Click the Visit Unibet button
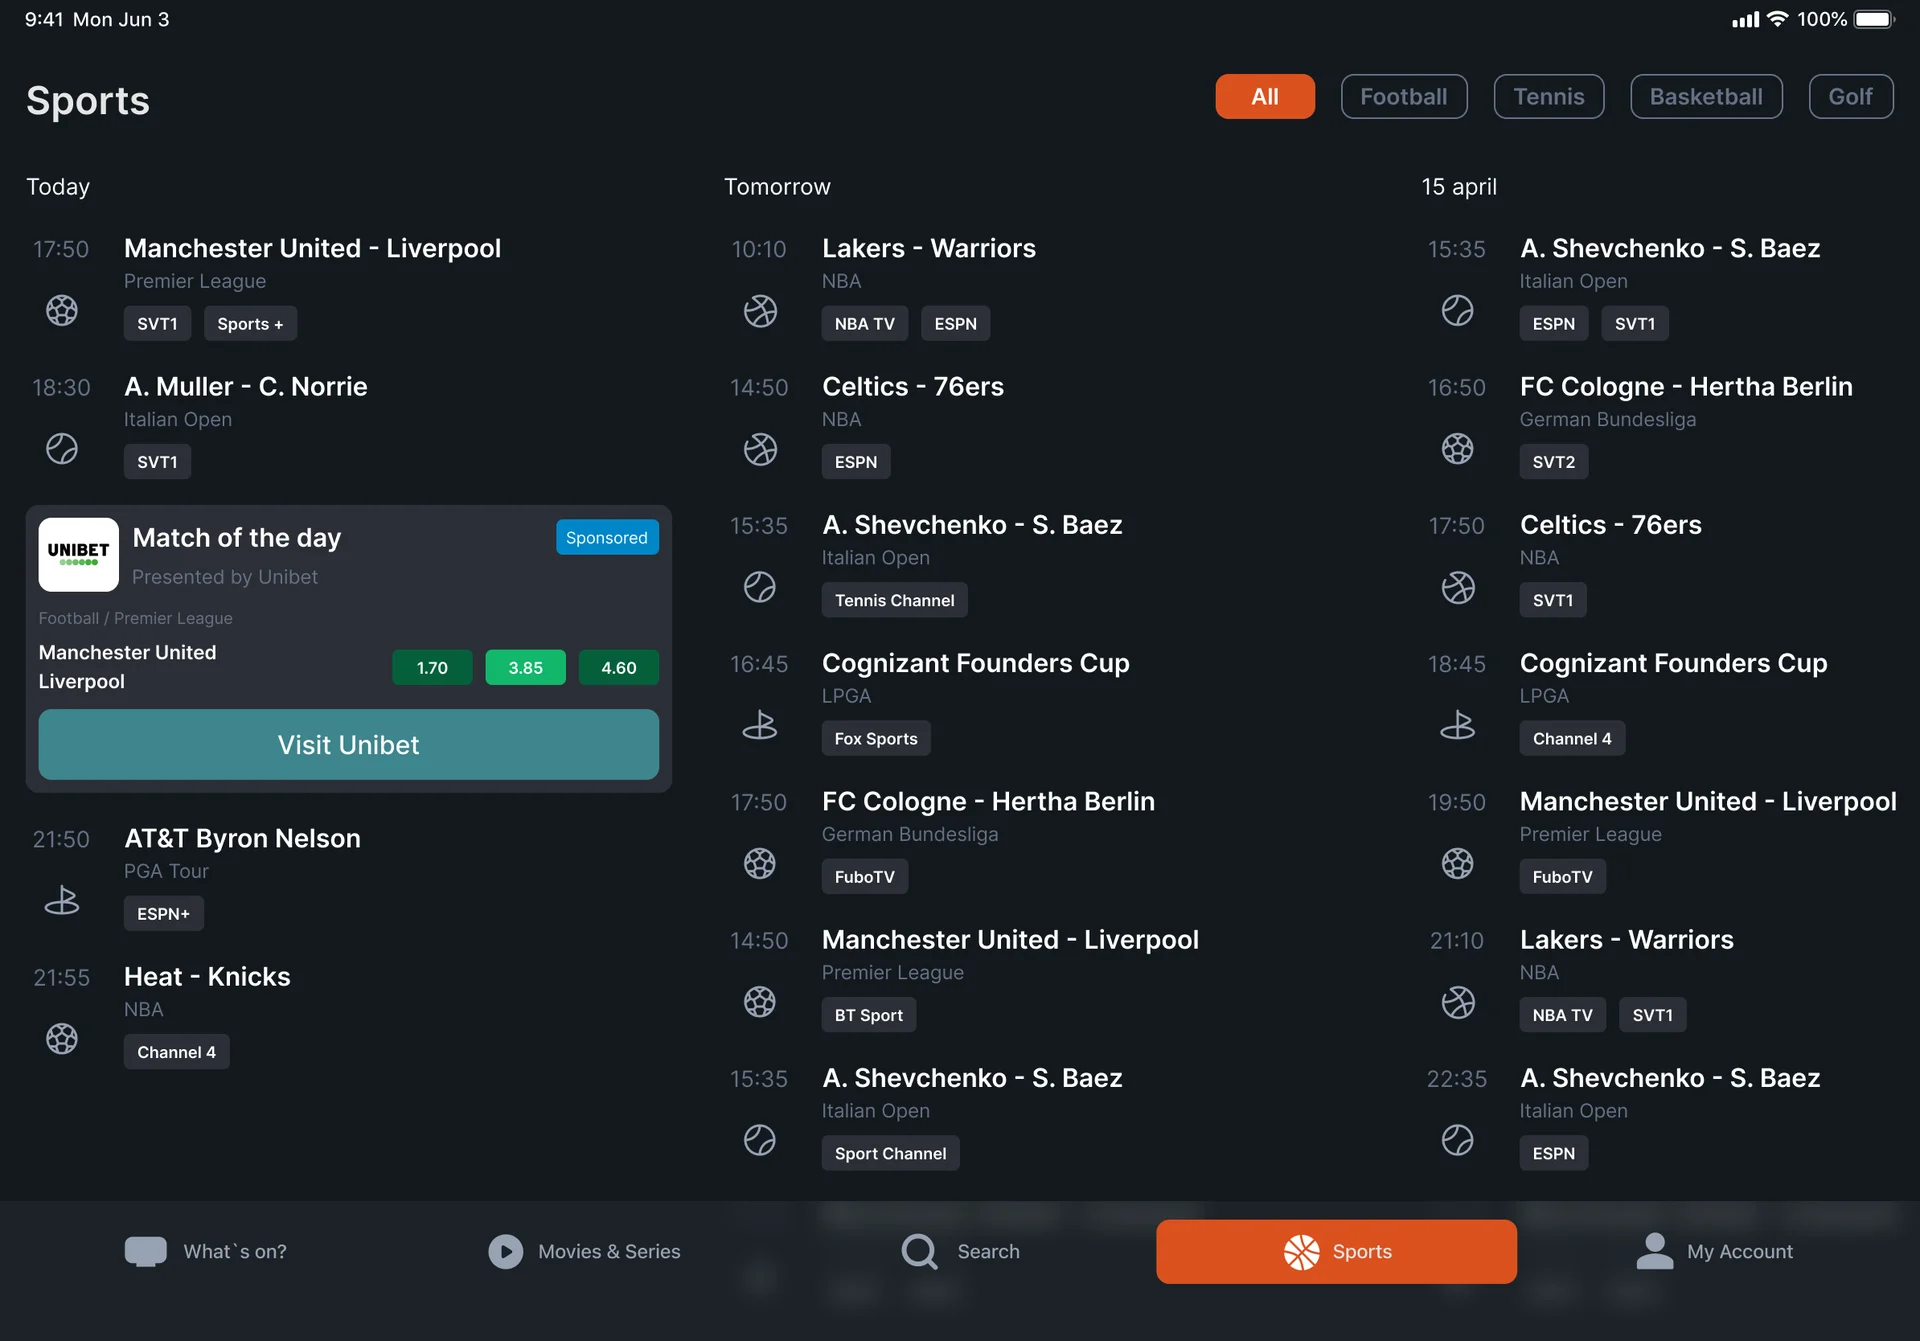 [349, 745]
